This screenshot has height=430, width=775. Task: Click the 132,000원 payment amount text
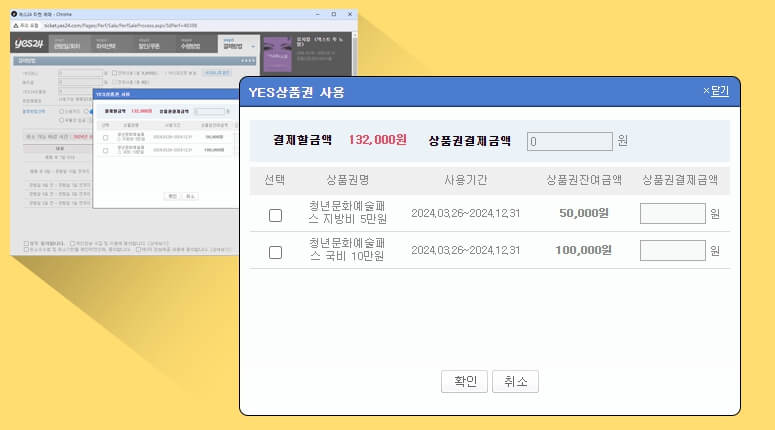(378, 140)
